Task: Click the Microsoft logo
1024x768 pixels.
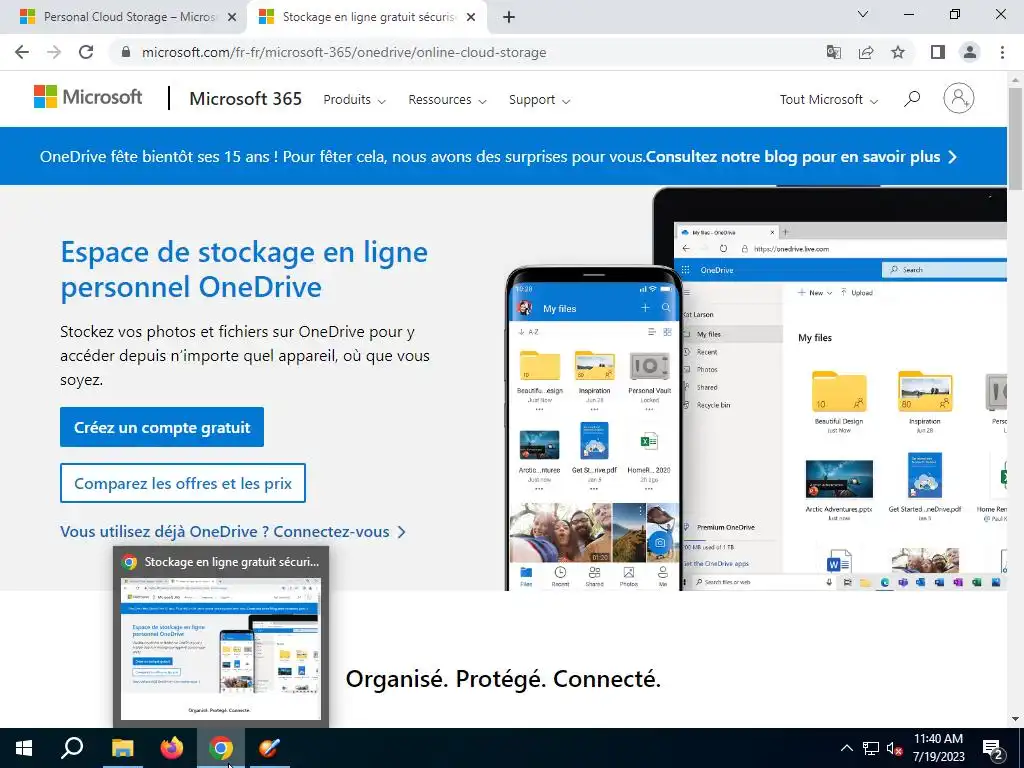Action: tap(88, 97)
